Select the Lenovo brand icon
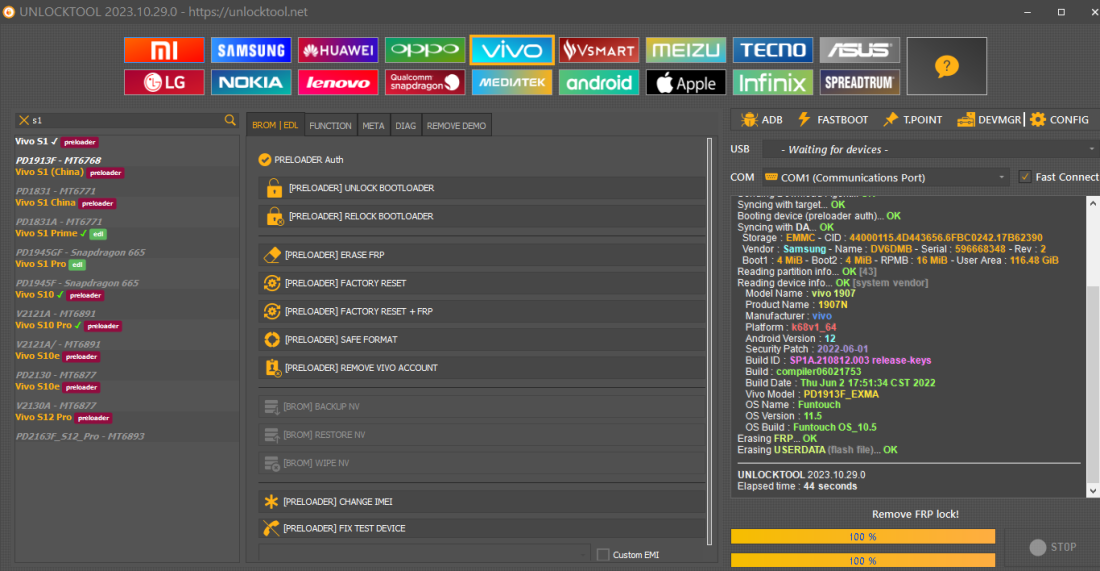The width and height of the screenshot is (1100, 571). [x=338, y=82]
